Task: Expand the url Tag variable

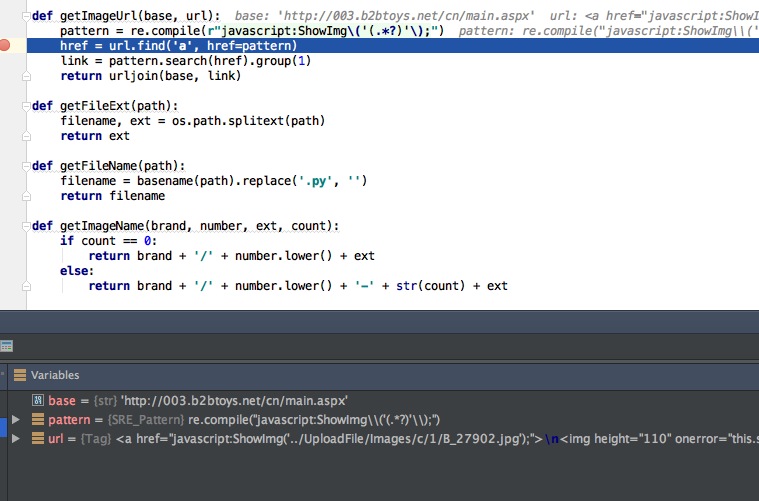Action: (16, 439)
